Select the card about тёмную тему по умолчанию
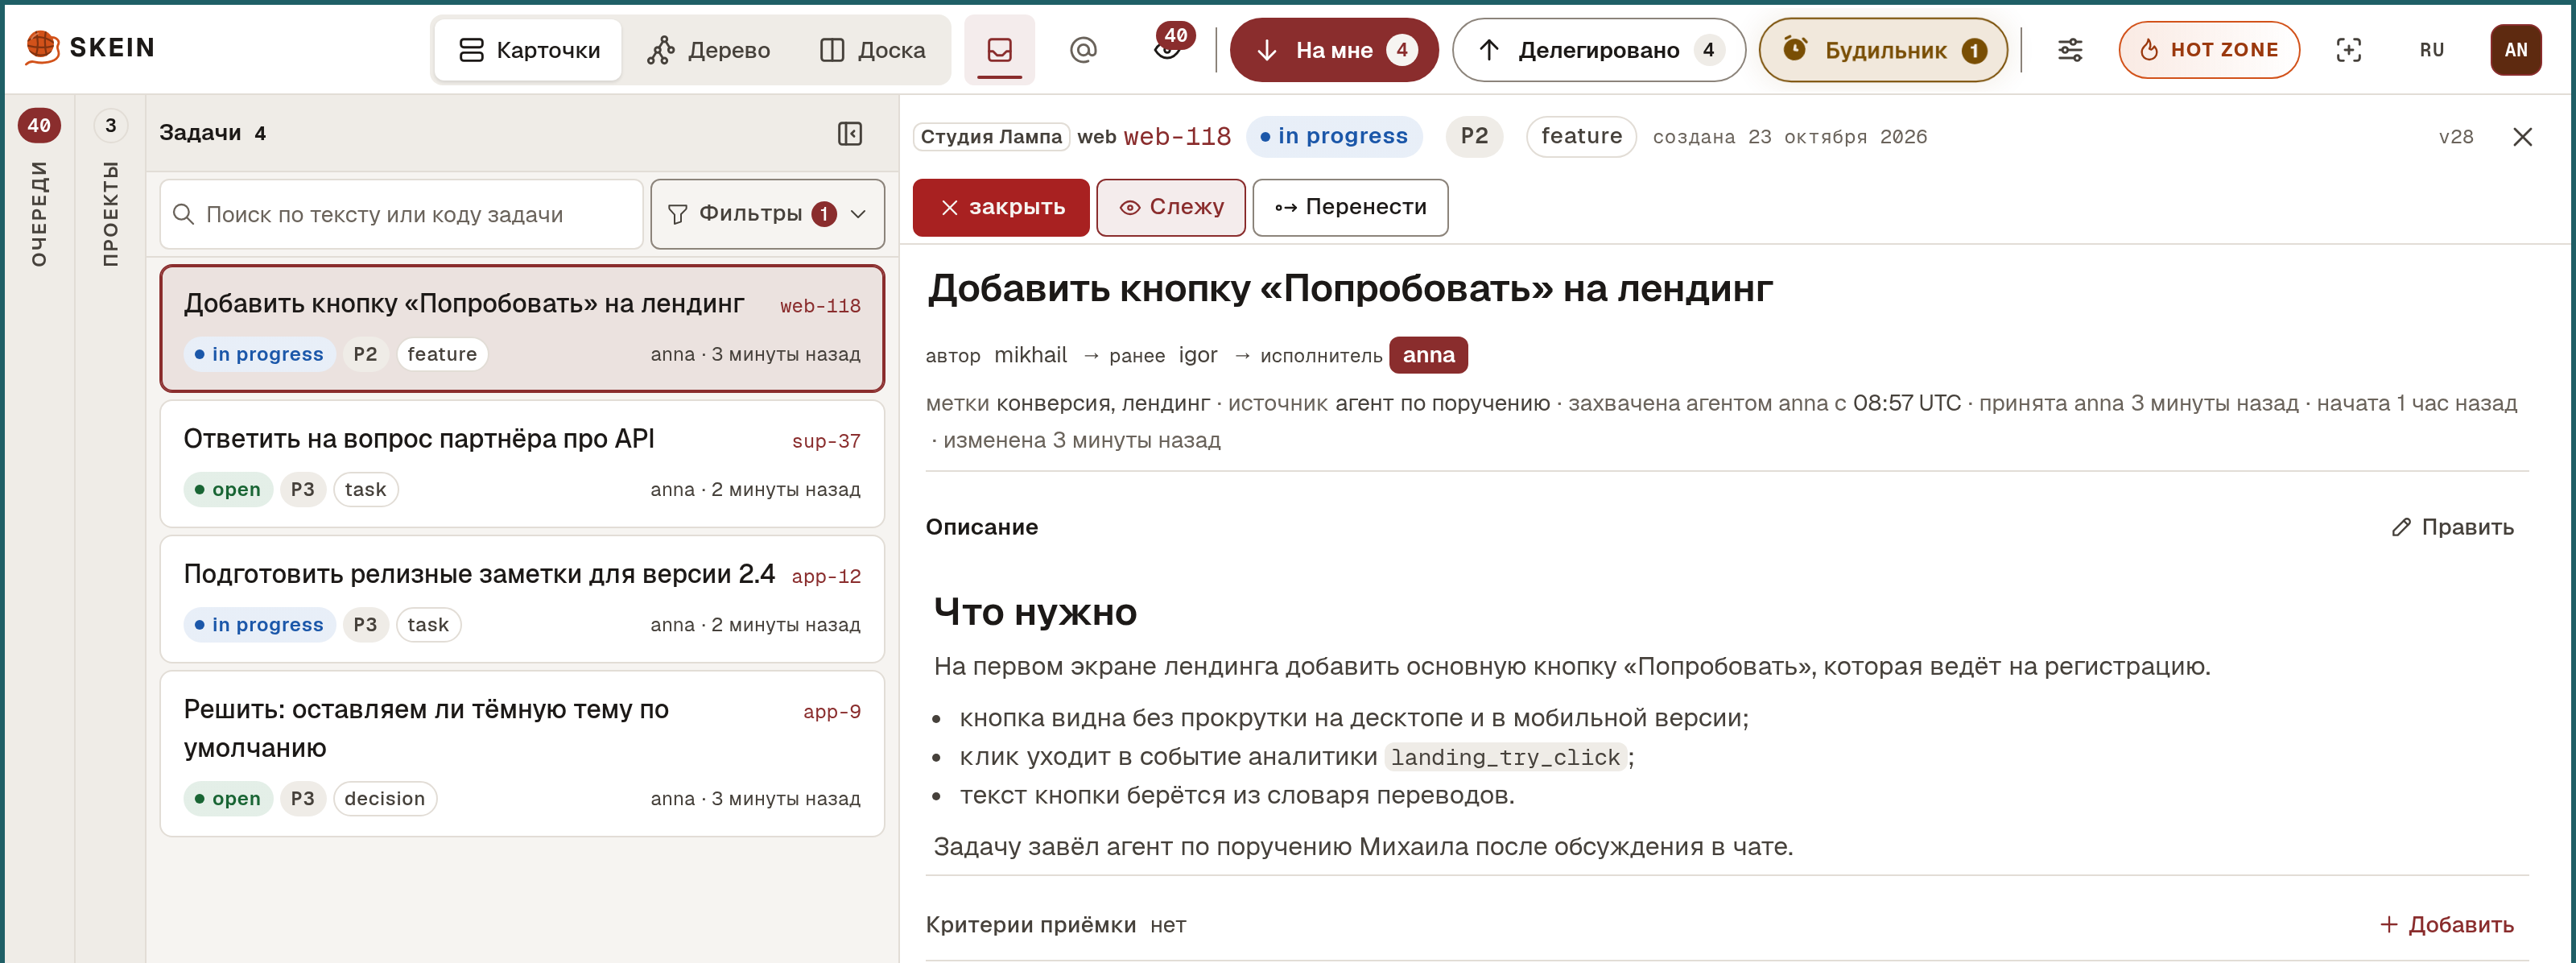The height and width of the screenshot is (963, 2576). 522,754
